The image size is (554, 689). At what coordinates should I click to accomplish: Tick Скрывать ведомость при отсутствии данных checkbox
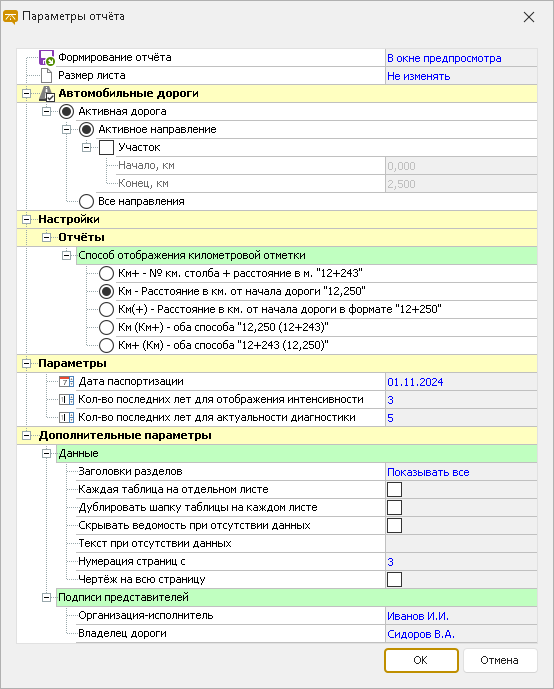pos(394,526)
